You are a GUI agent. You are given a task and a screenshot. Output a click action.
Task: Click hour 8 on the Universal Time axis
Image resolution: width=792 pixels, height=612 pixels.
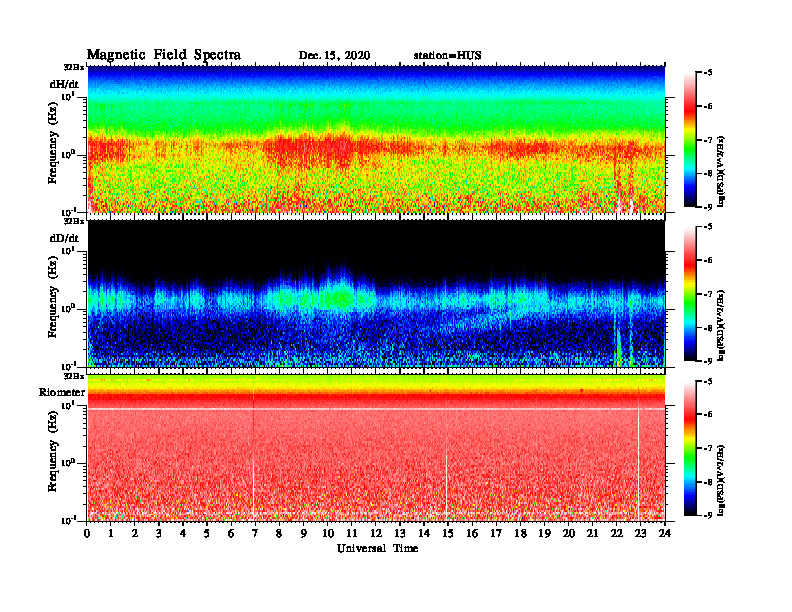[x=279, y=534]
